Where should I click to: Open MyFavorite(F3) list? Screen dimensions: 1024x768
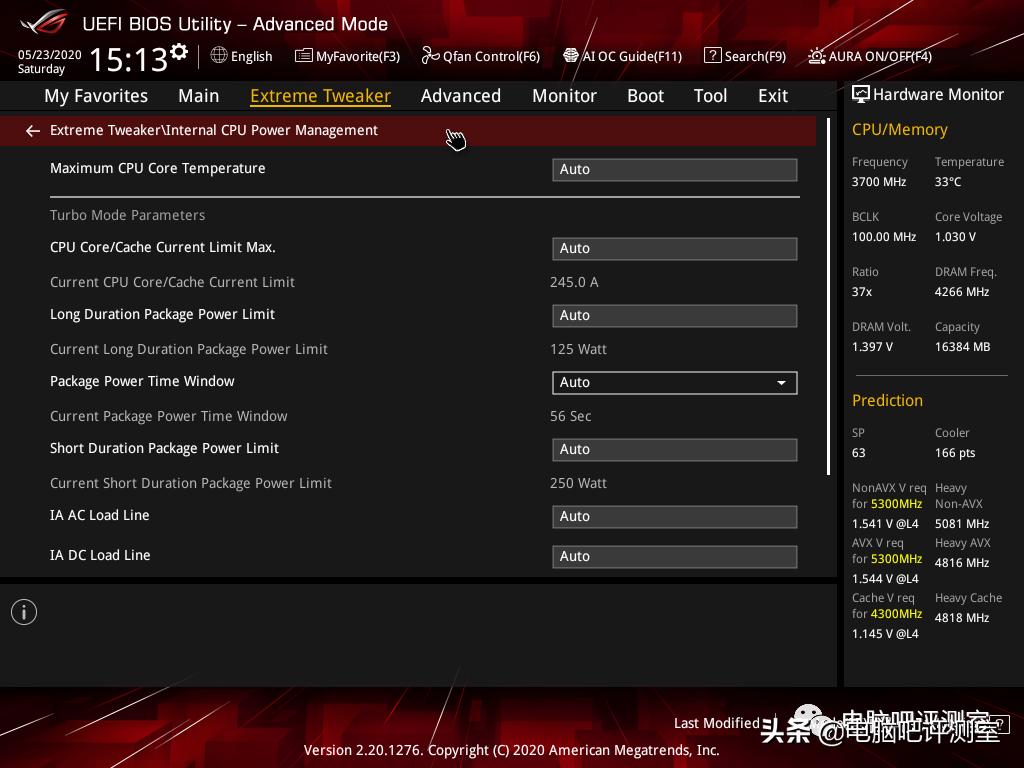[x=347, y=56]
